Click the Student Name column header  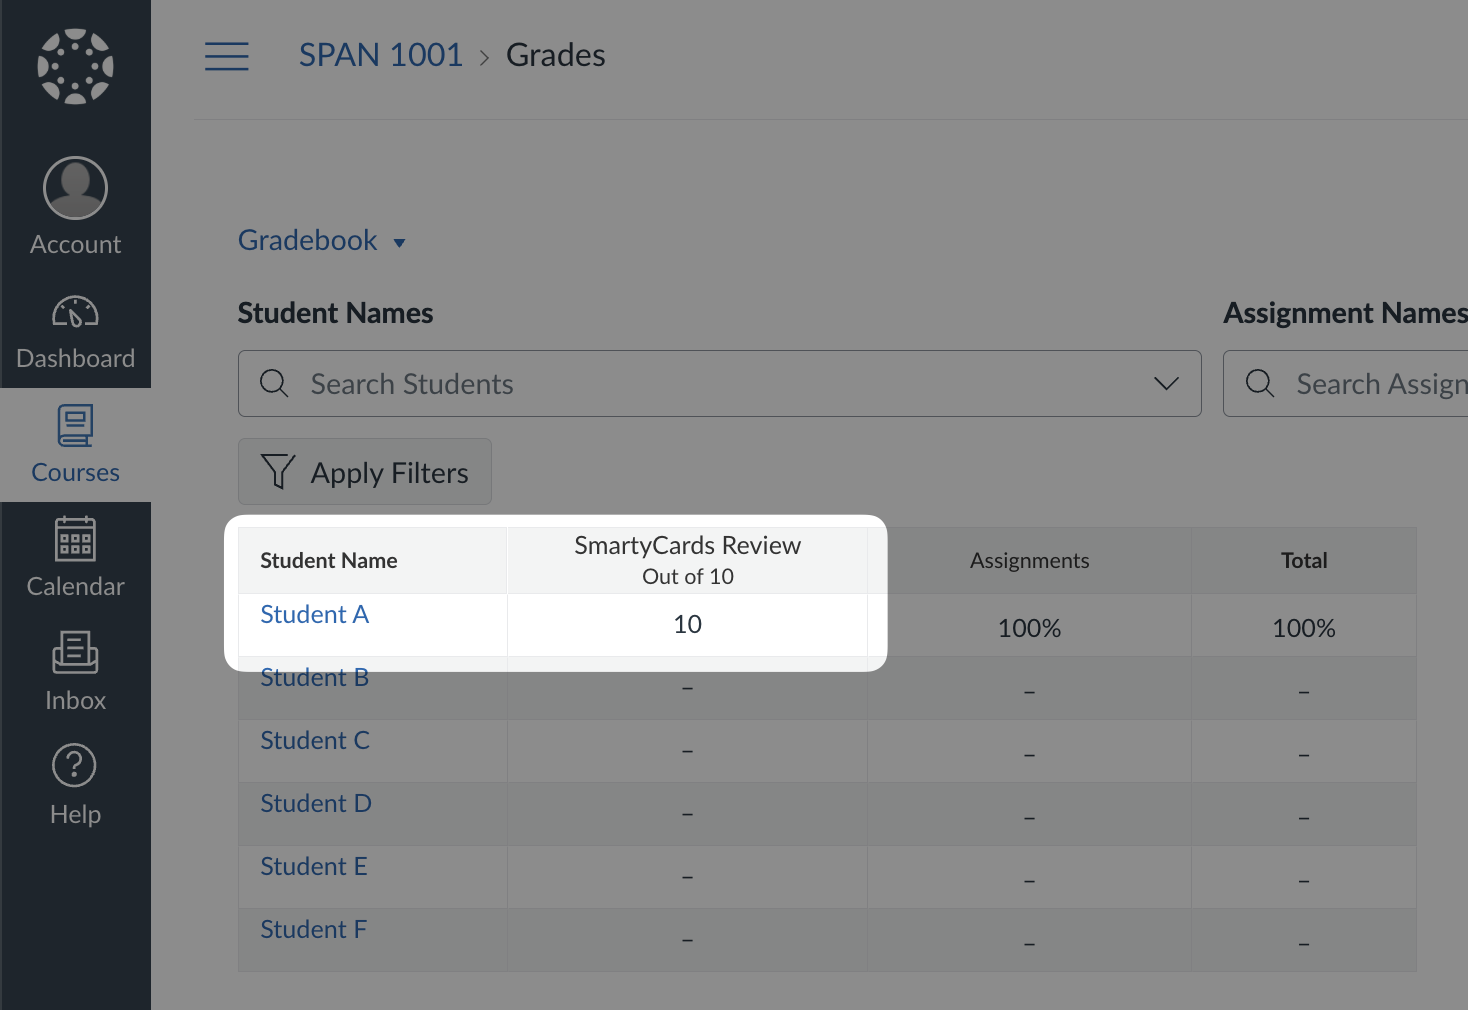372,560
